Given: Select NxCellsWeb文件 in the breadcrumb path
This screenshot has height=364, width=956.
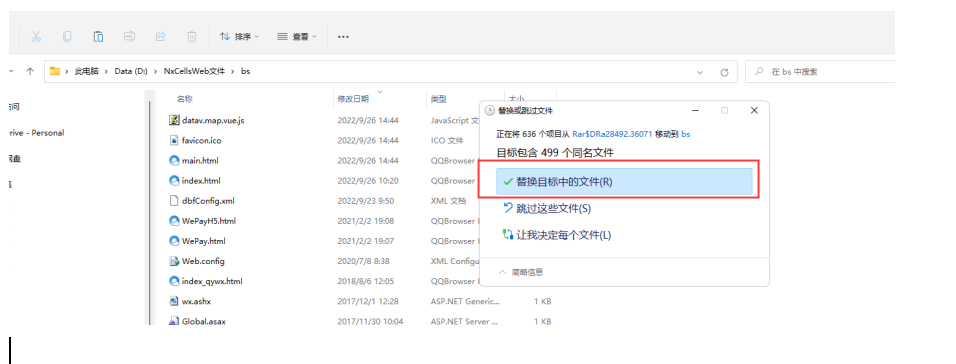Looking at the screenshot, I should 194,71.
